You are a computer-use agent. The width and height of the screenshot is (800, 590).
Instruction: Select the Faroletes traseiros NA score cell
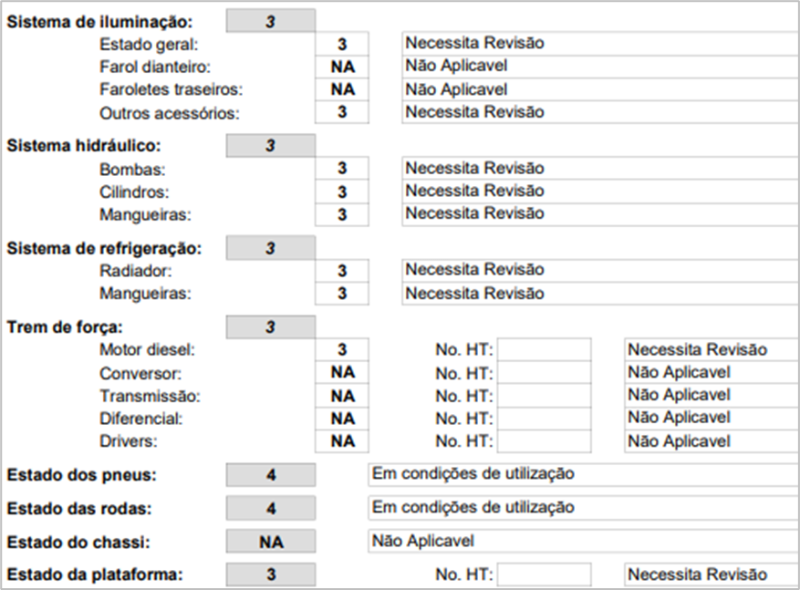tap(342, 90)
